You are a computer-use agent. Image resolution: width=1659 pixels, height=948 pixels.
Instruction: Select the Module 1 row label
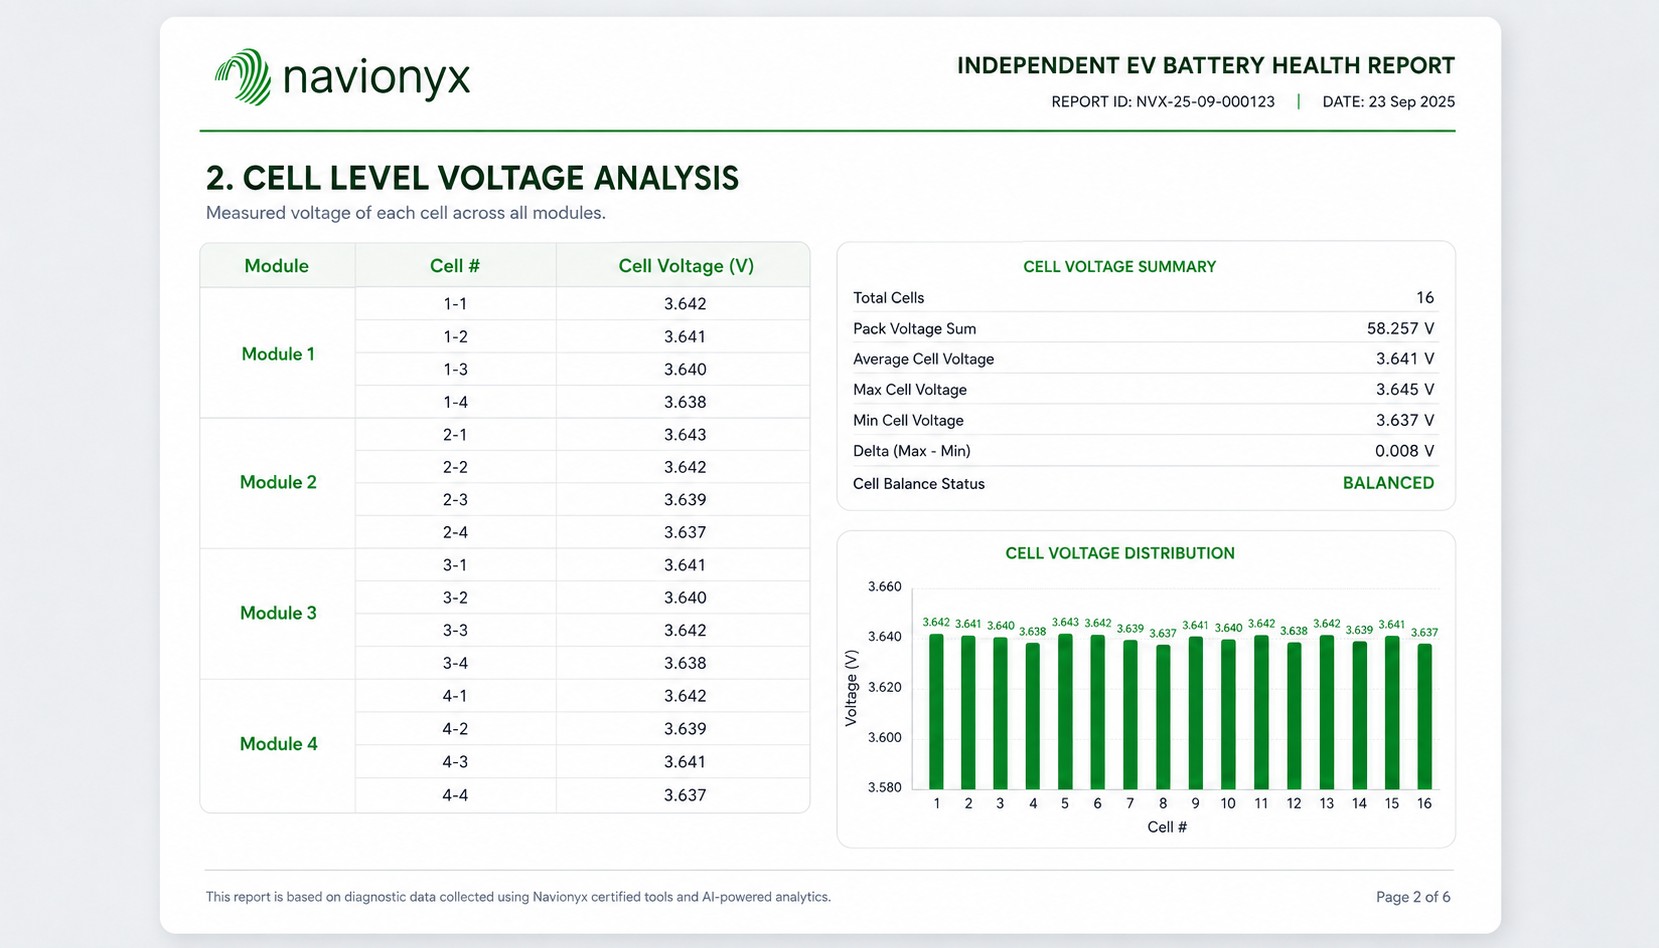pos(278,354)
